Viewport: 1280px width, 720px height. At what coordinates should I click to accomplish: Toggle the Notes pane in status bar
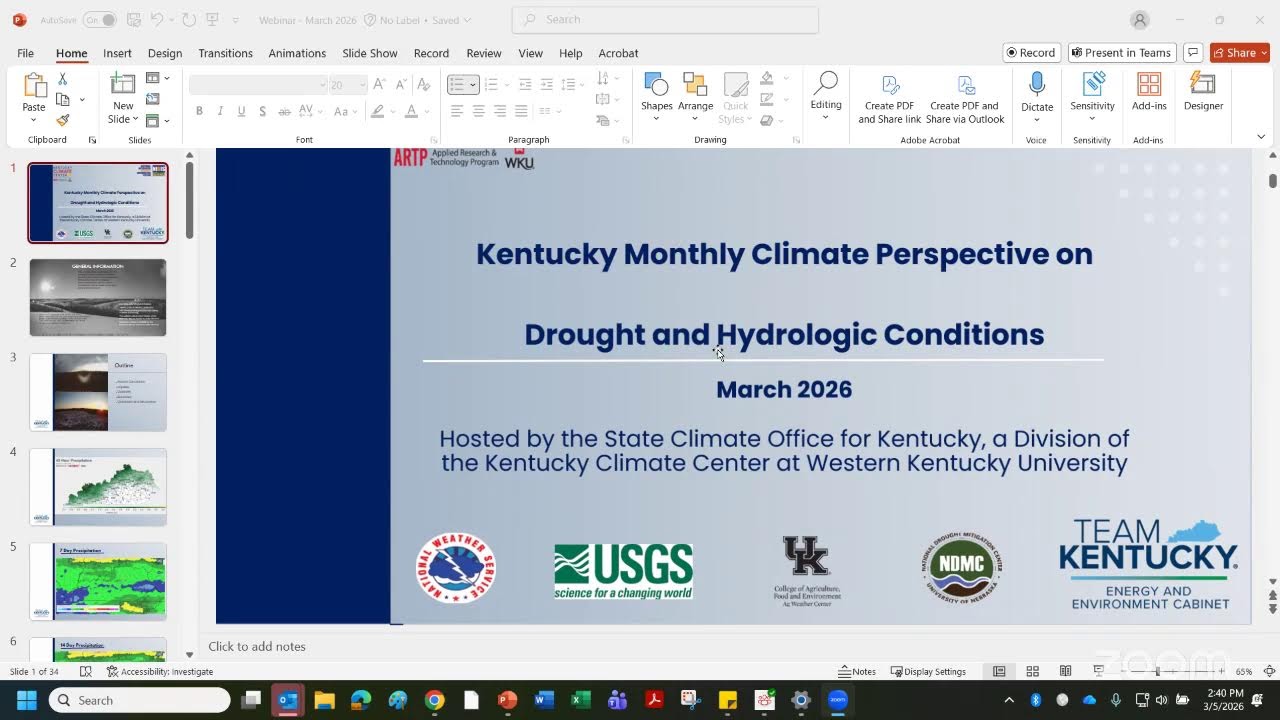point(857,672)
